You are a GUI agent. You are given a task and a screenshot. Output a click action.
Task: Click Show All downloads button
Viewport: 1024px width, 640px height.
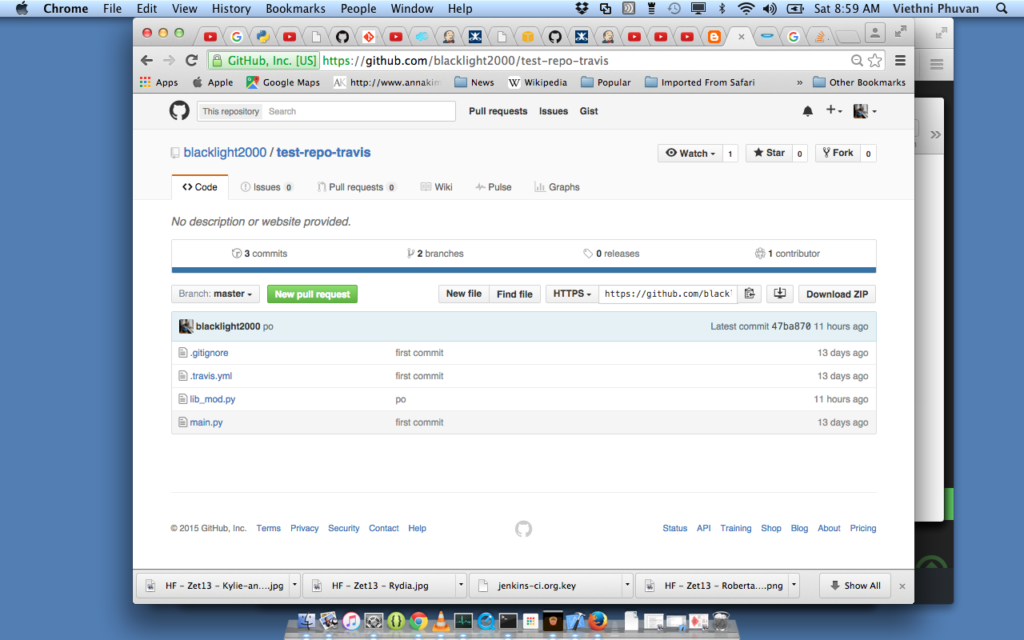pos(855,586)
